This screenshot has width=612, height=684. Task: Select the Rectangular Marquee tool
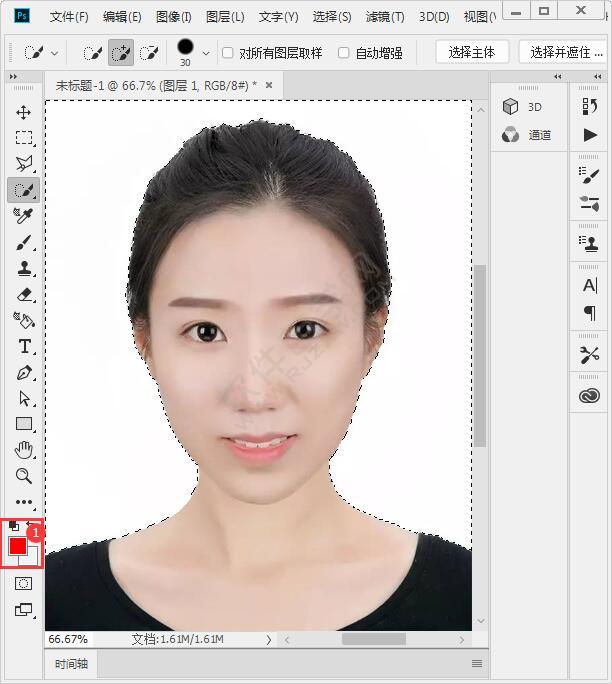pos(24,138)
